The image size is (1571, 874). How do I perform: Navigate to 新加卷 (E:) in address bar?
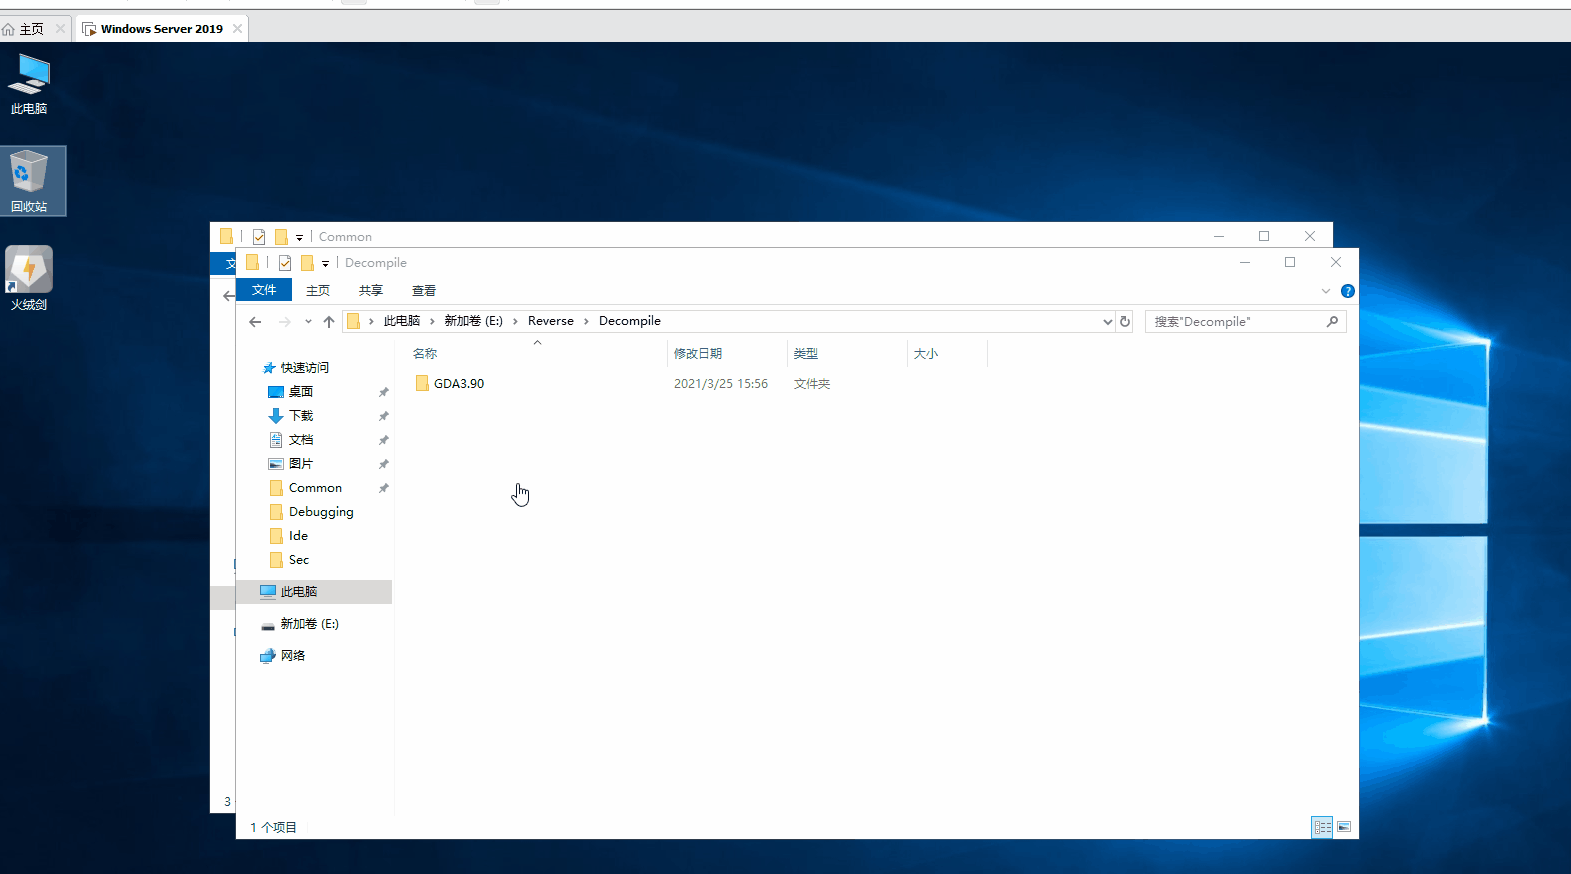[474, 322]
